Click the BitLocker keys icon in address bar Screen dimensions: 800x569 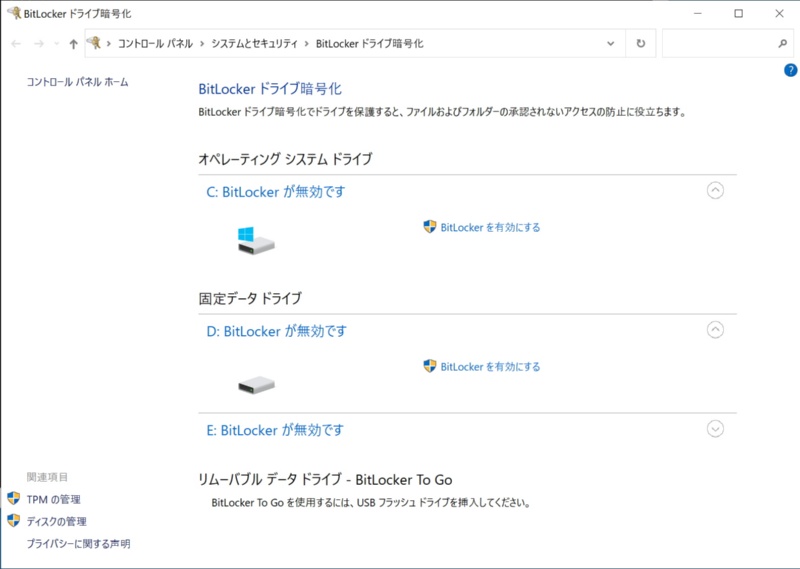coord(93,43)
